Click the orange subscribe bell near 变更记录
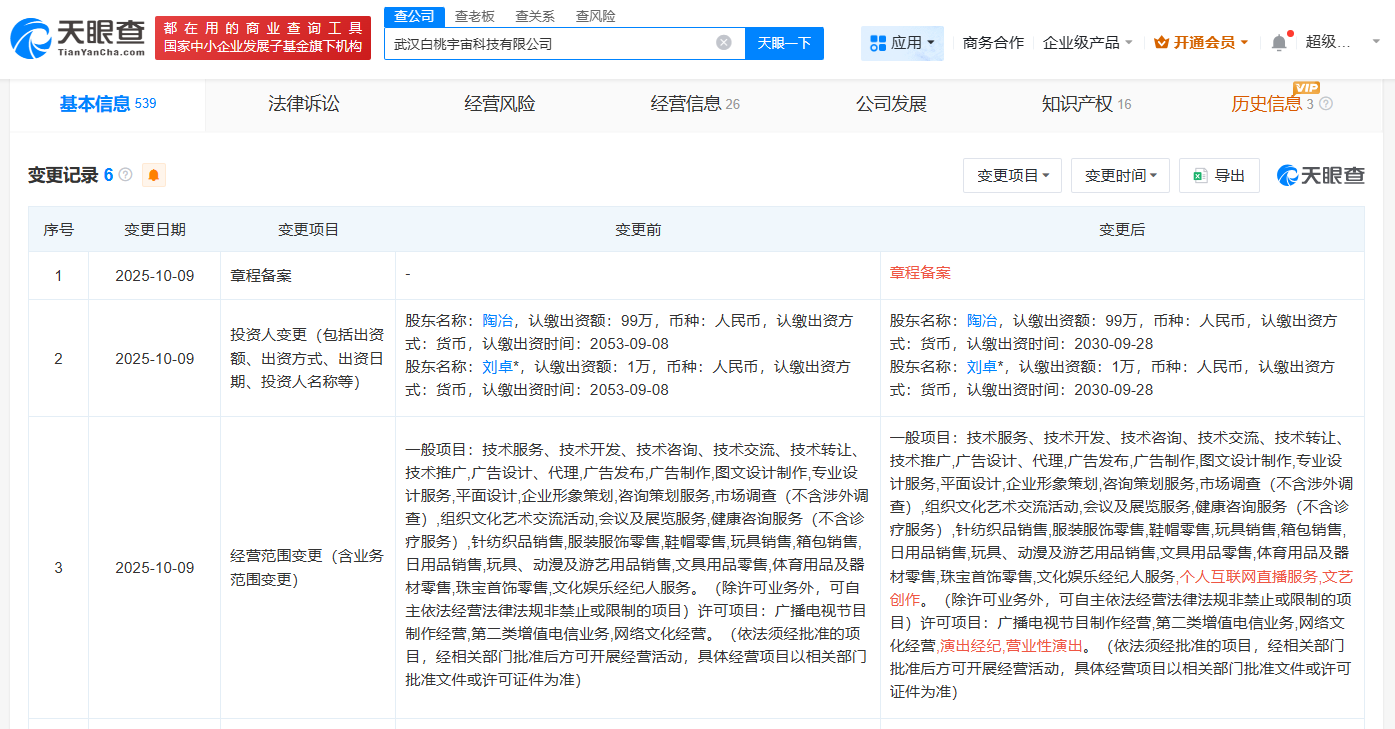 [x=153, y=175]
